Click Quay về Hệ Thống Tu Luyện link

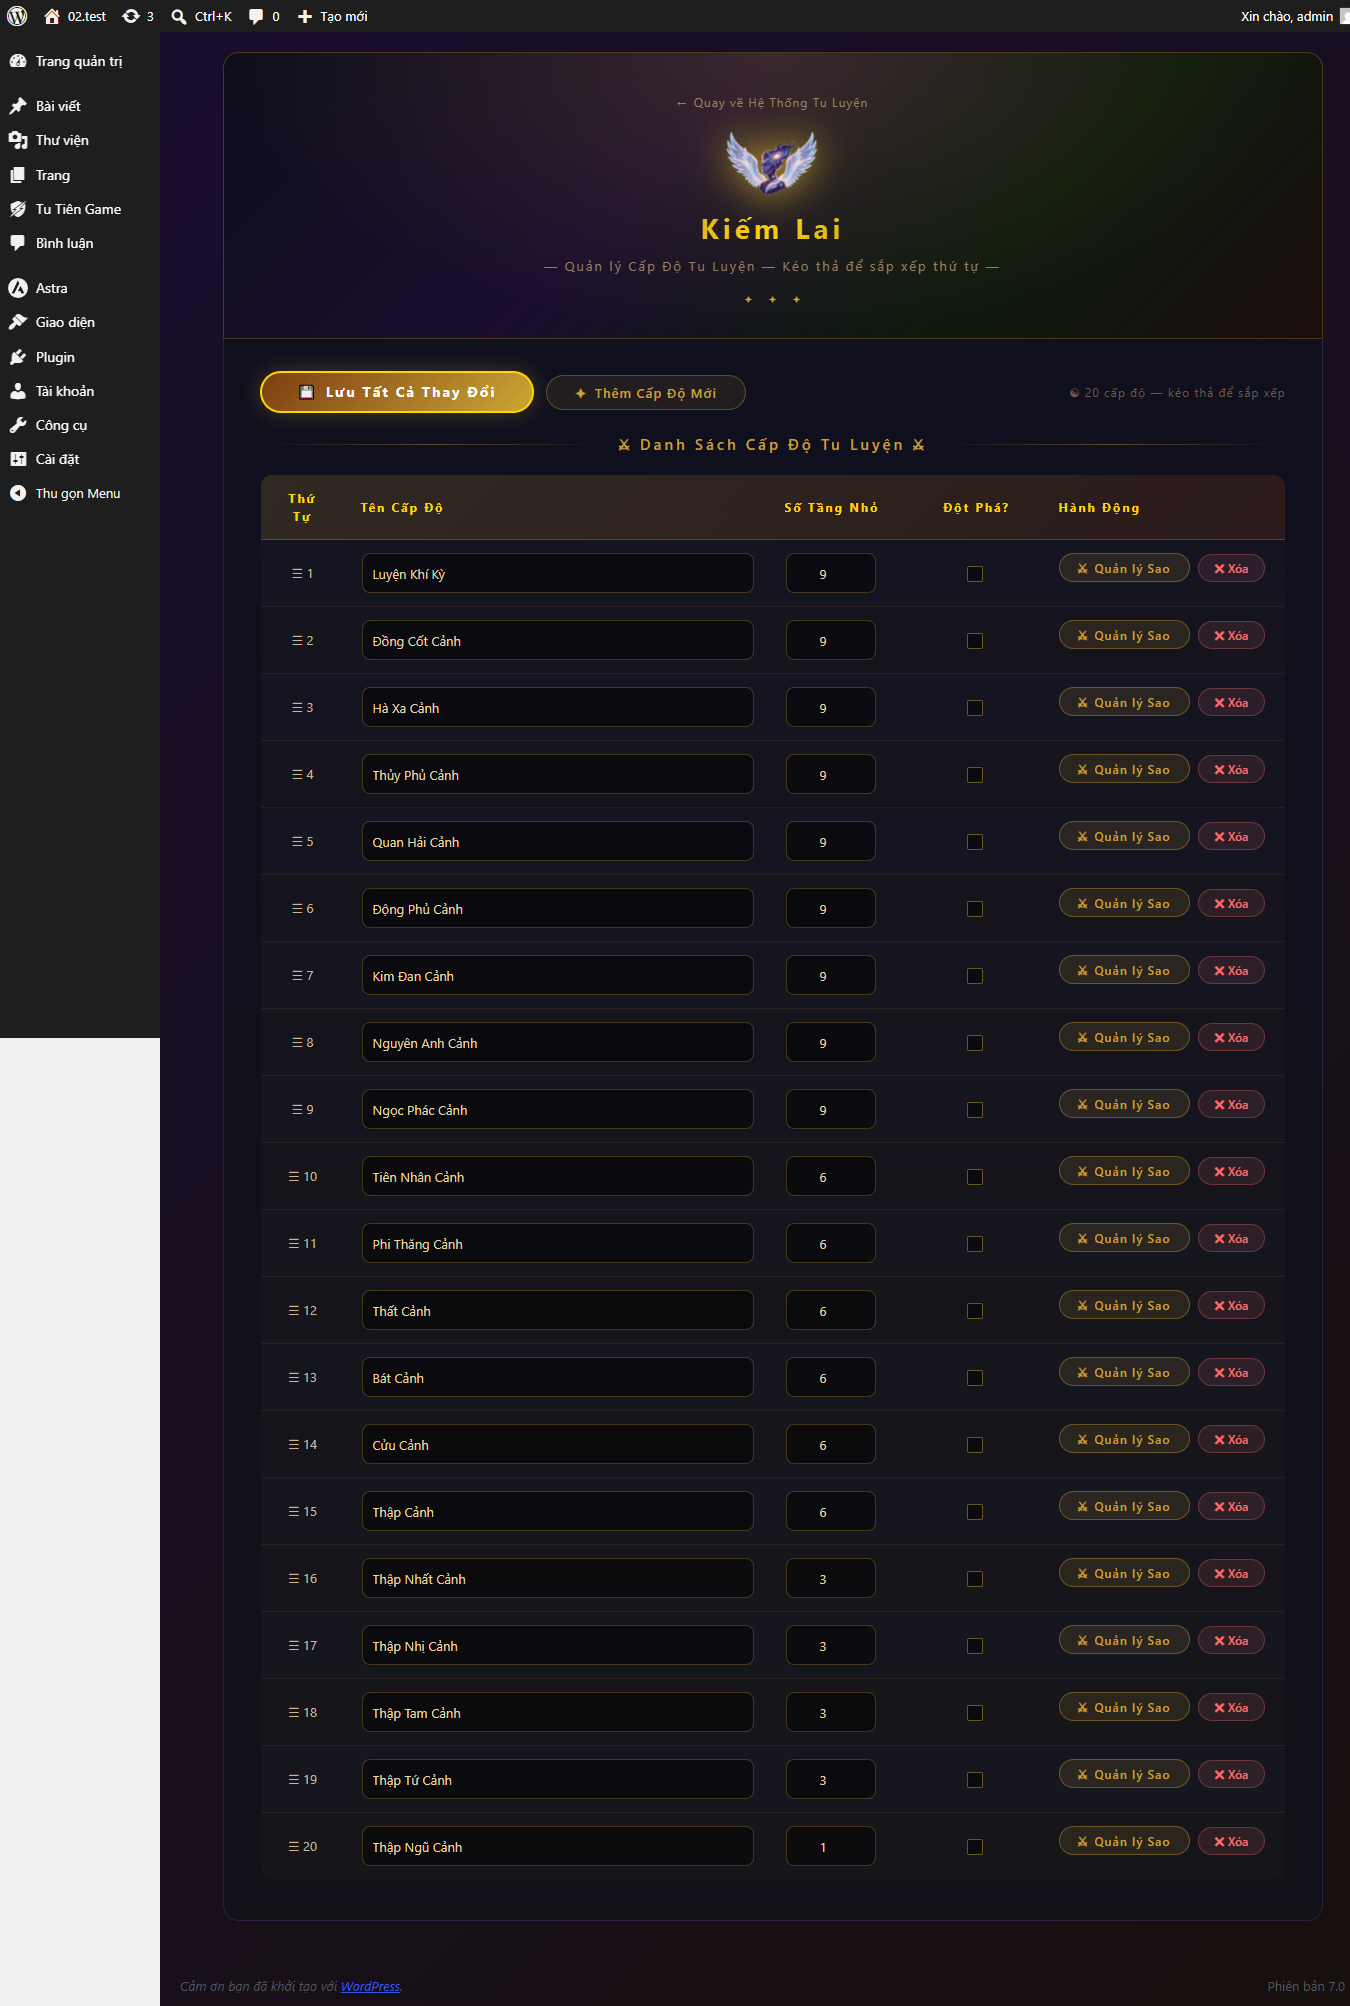point(772,103)
